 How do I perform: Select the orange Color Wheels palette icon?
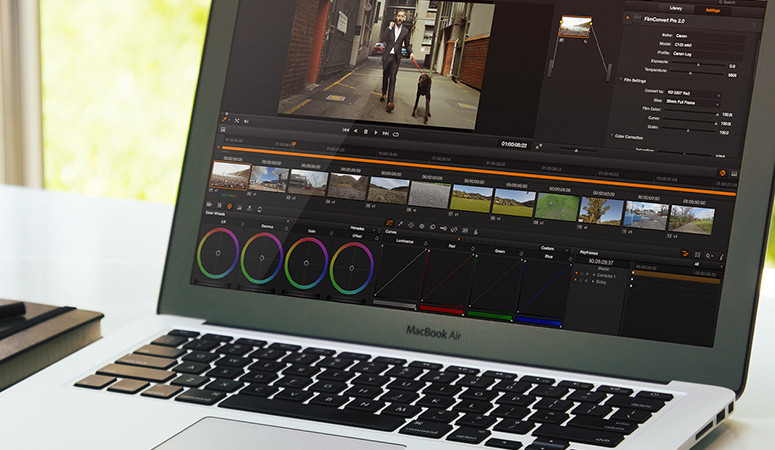point(229,206)
